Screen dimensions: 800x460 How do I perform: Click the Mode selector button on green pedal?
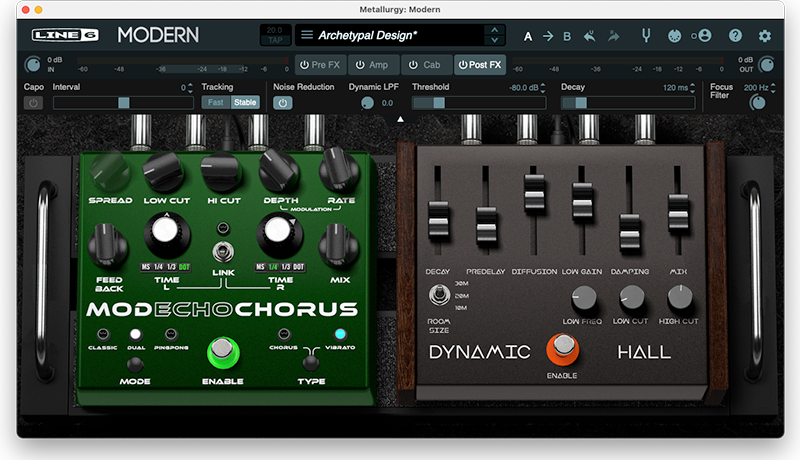[x=135, y=364]
